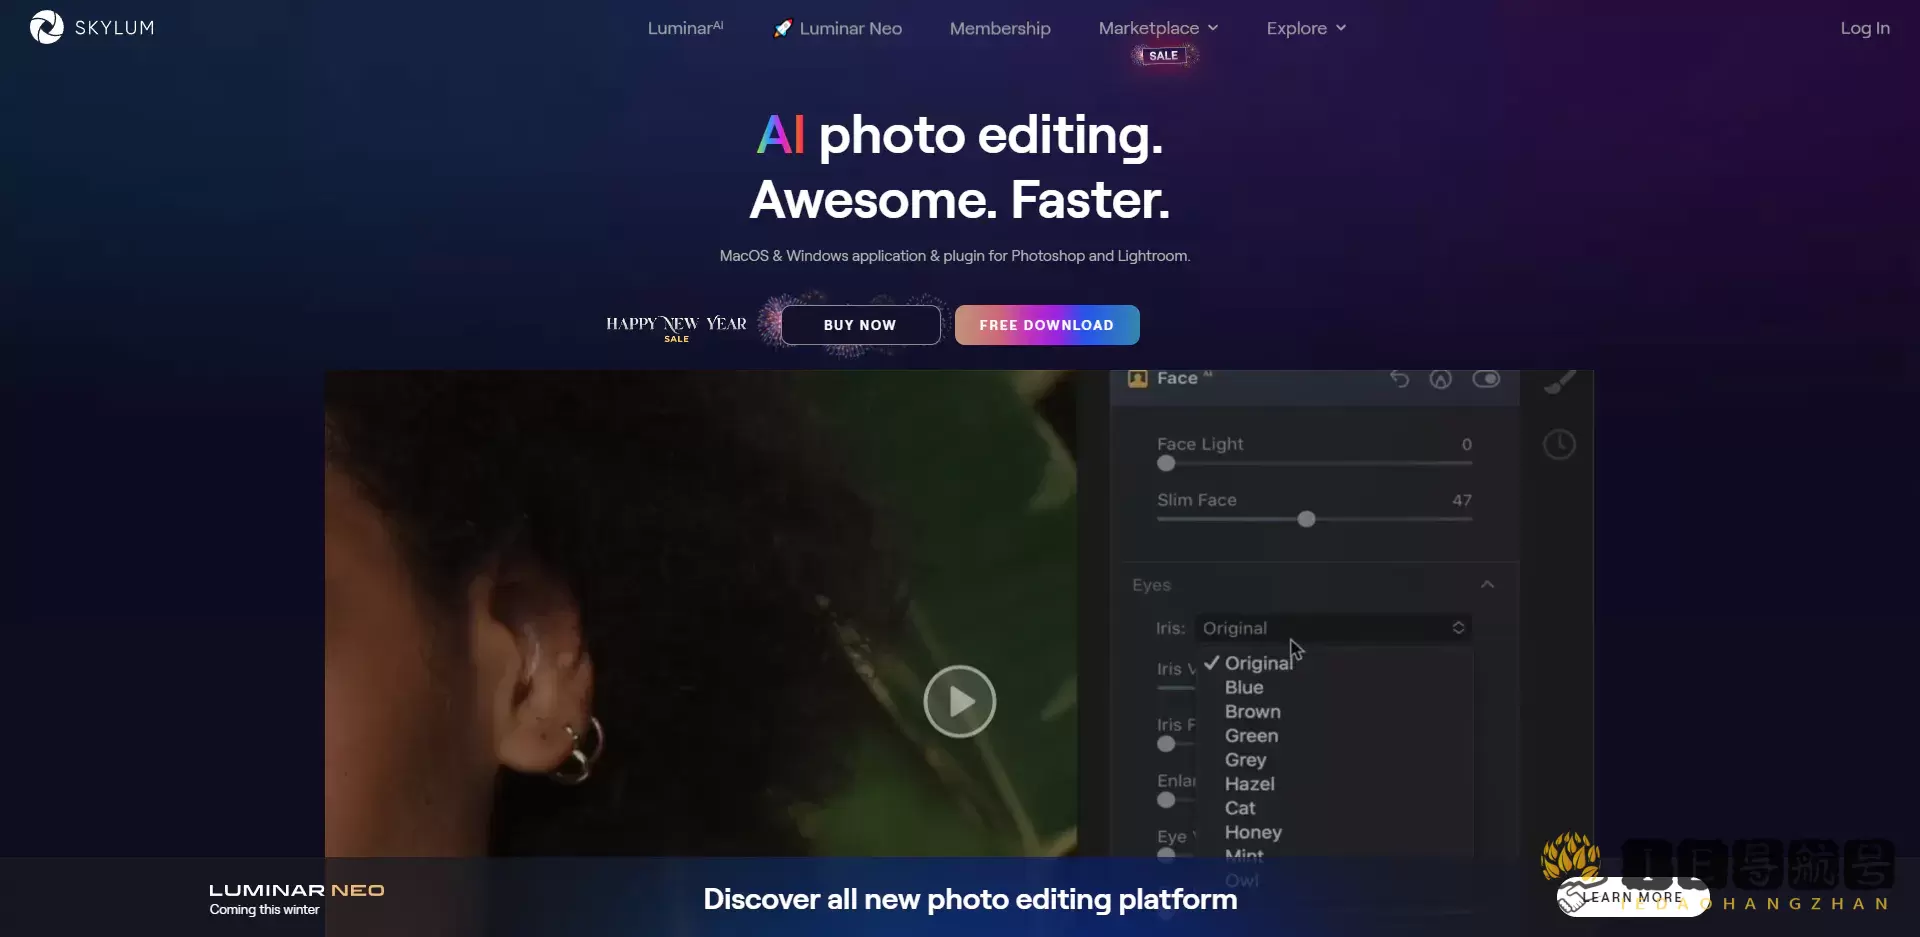Select the brush/edit mask icon beside the panel
The width and height of the screenshot is (1920, 937).
coord(1561,380)
